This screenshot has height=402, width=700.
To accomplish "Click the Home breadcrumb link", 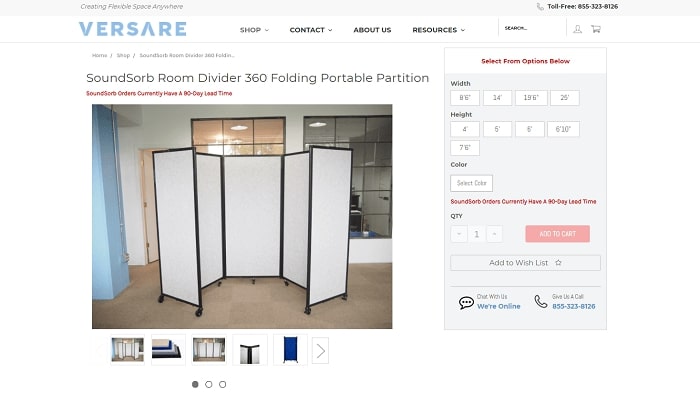I will [x=100, y=55].
